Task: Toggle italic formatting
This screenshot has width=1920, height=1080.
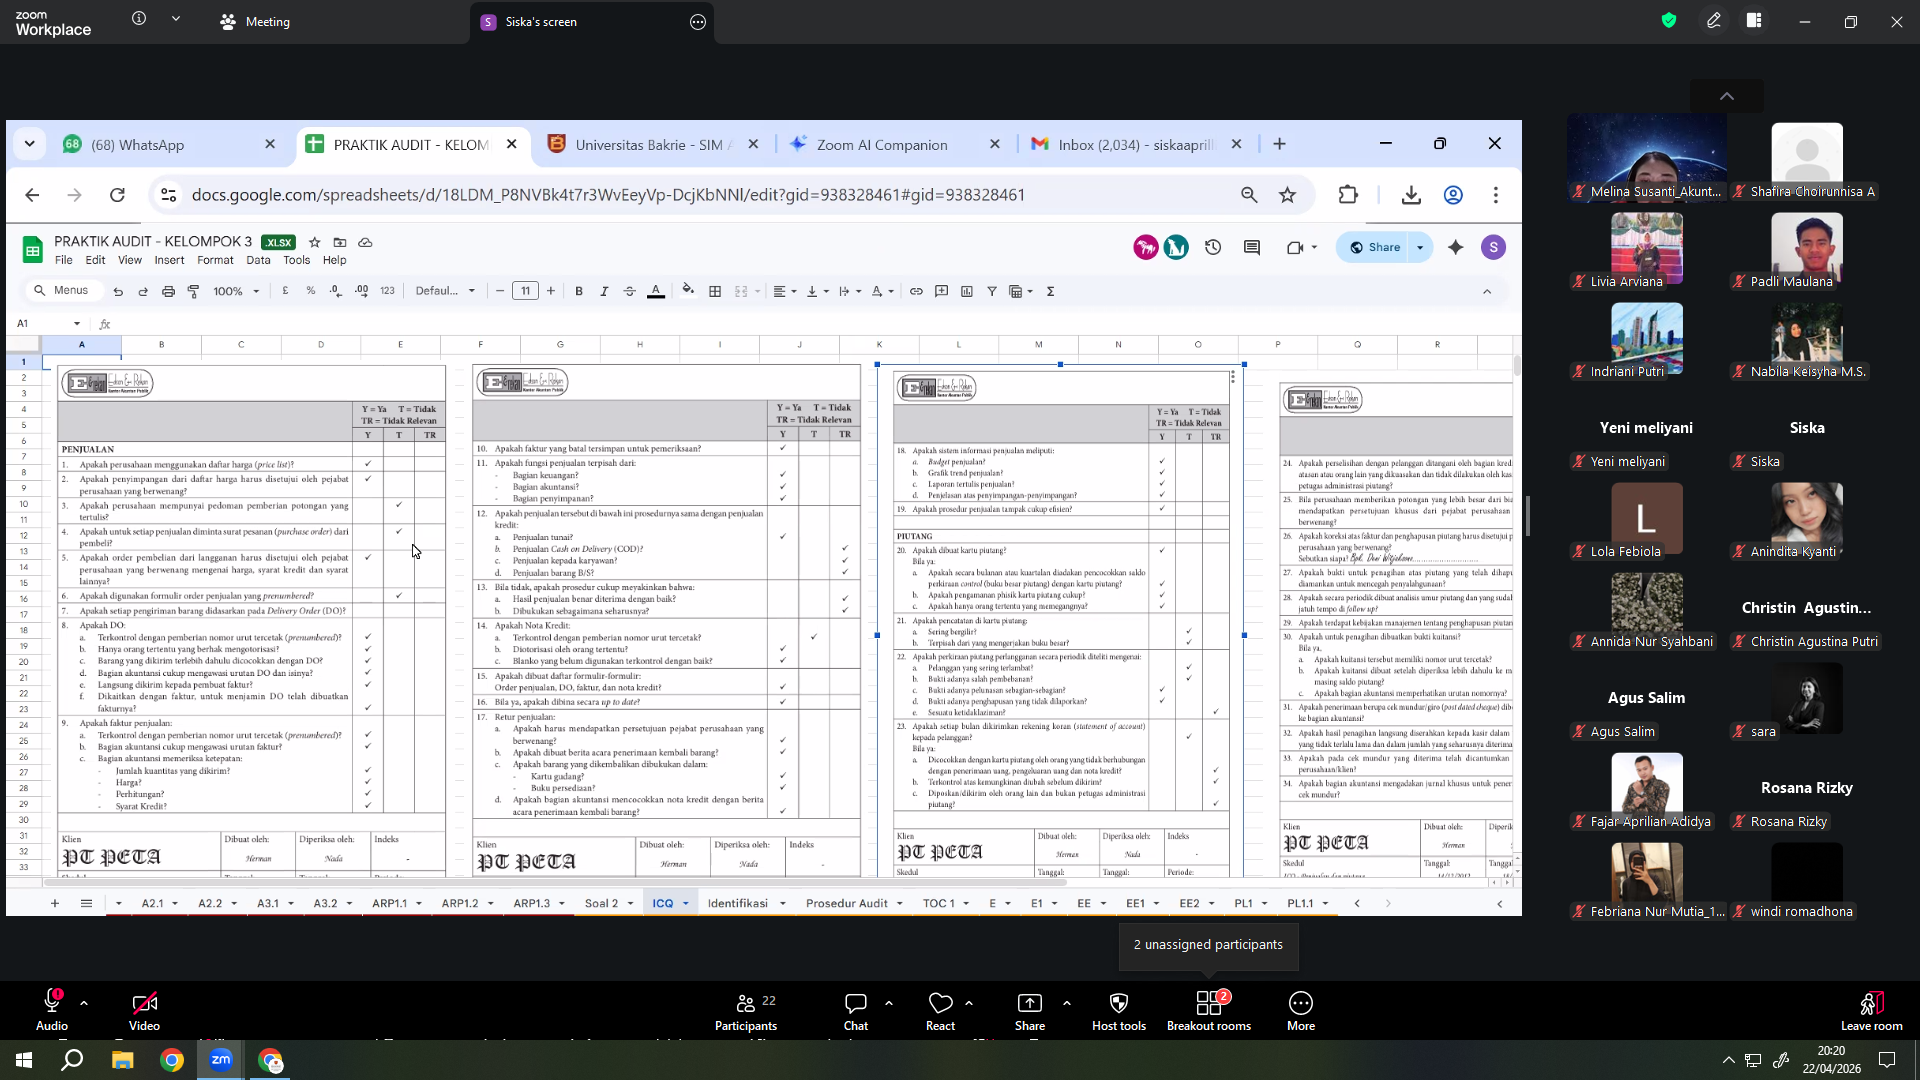Action: point(604,291)
